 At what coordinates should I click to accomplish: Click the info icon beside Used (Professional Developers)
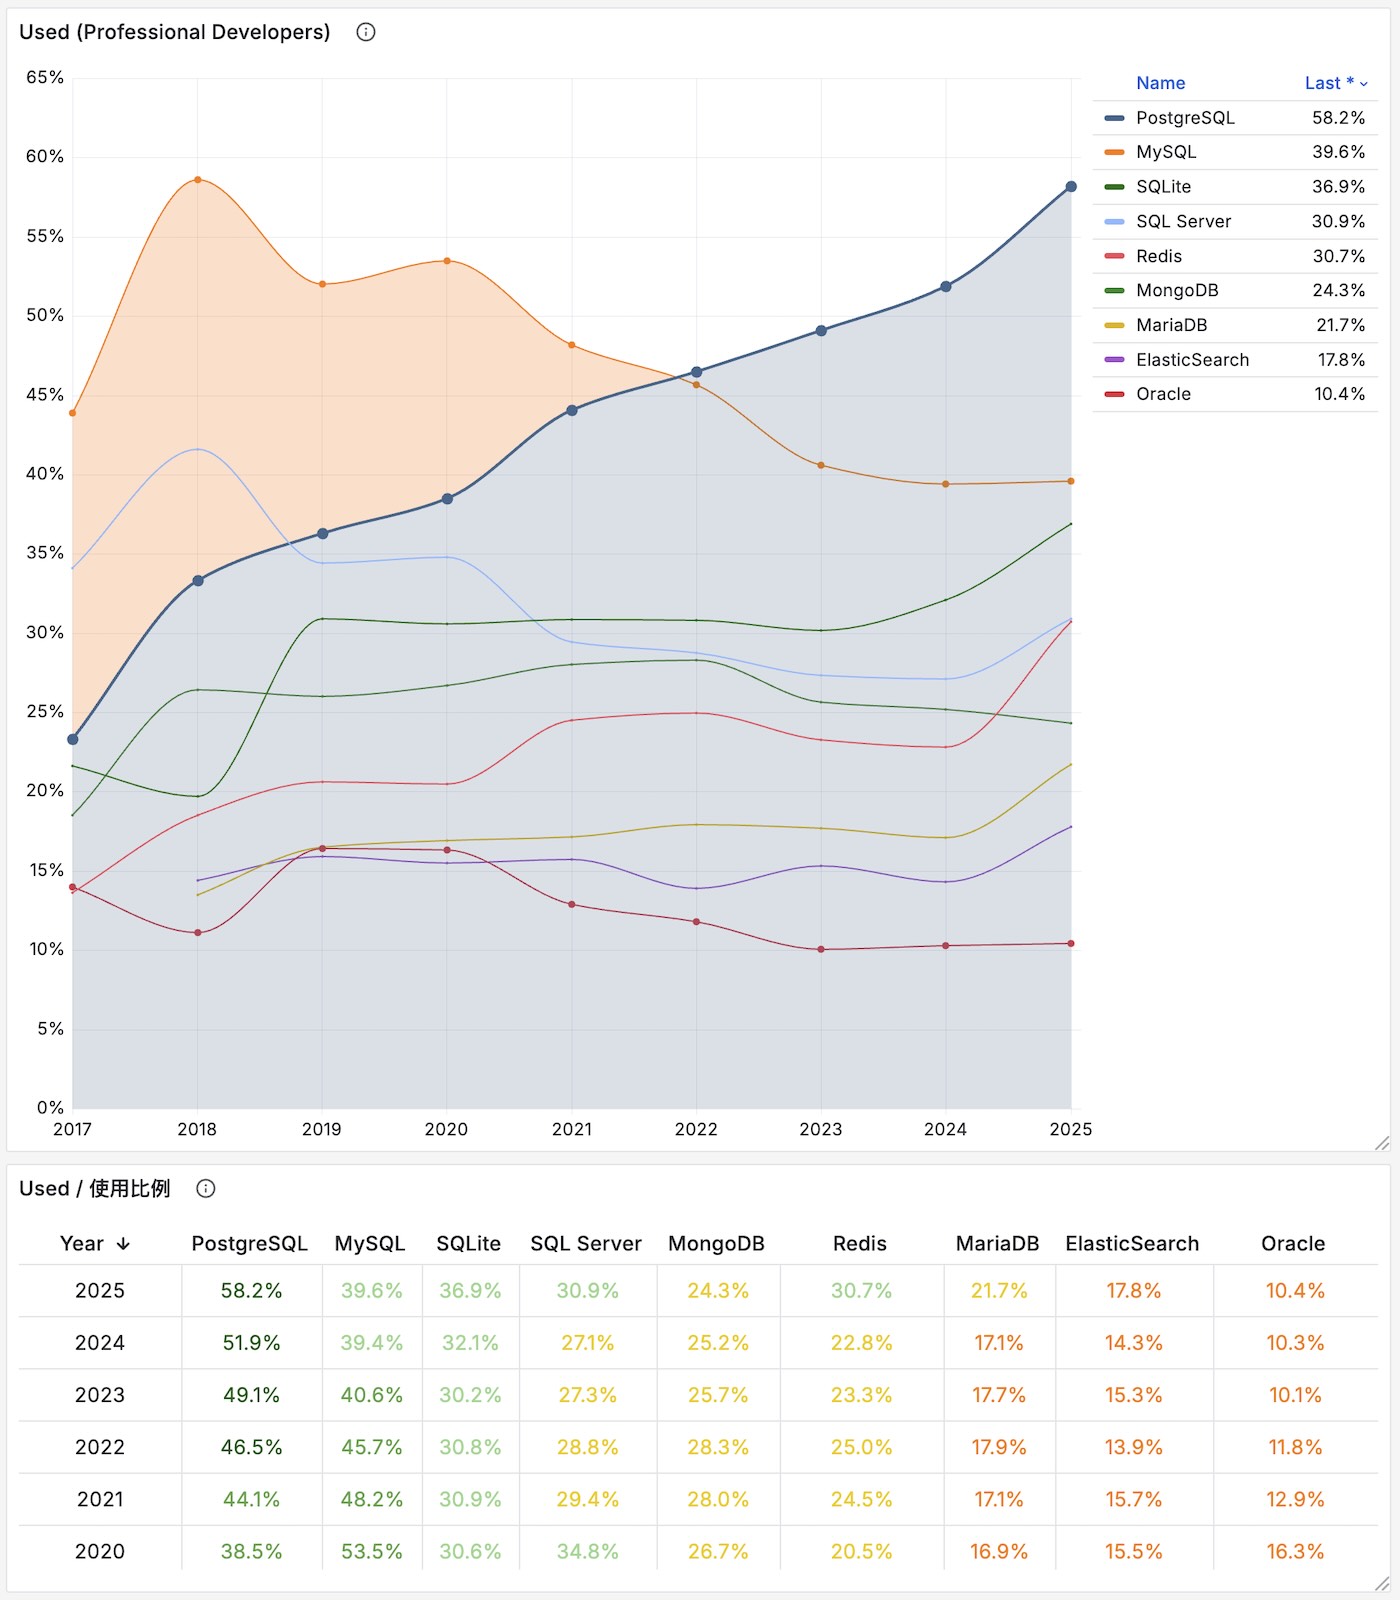(366, 32)
